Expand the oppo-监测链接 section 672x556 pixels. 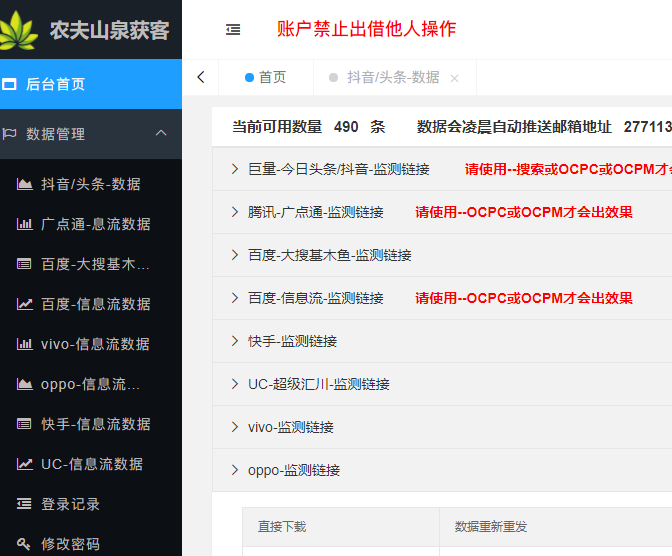tap(293, 470)
